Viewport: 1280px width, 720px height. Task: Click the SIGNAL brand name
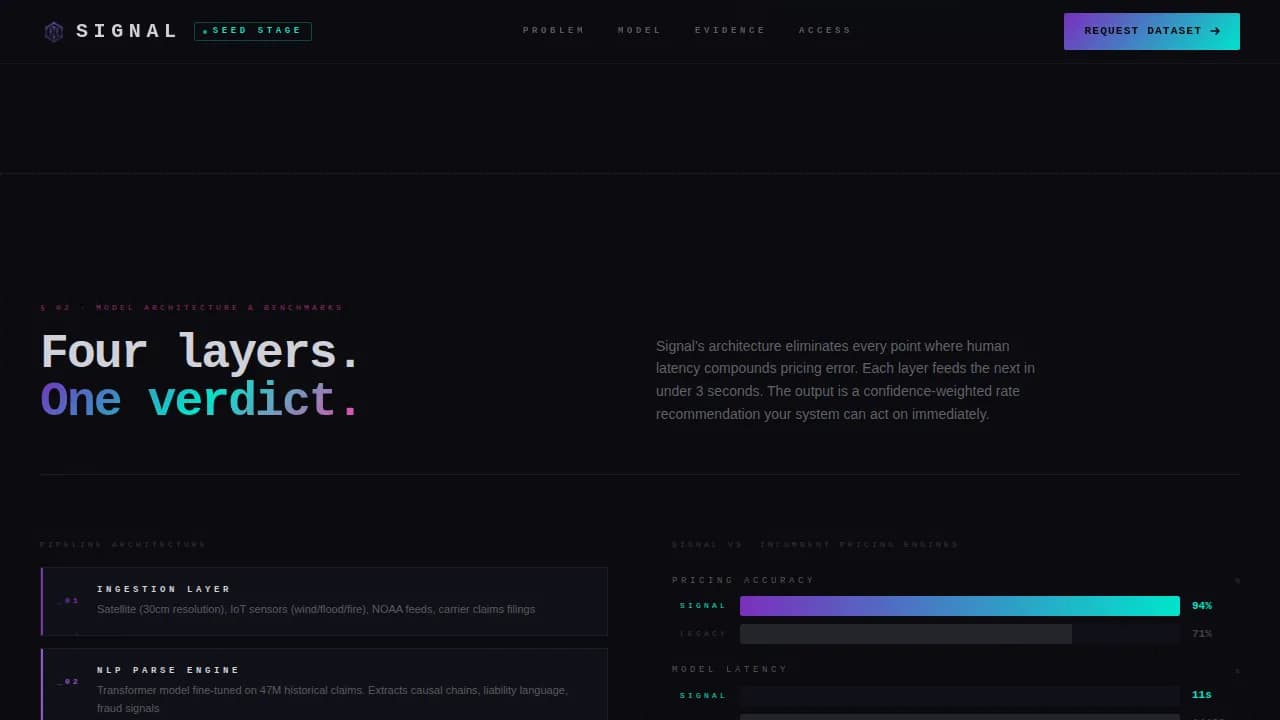127,31
